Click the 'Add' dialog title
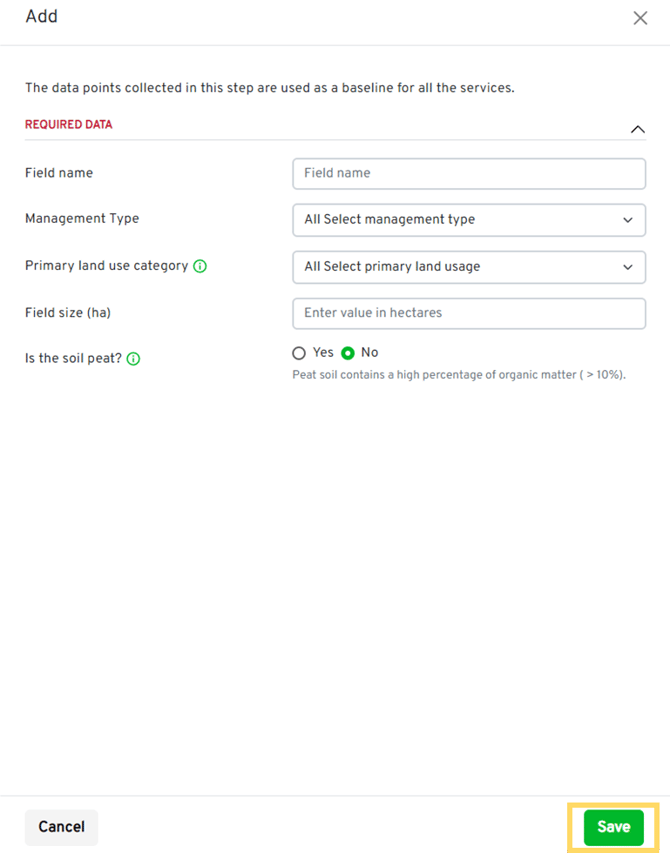670x853 pixels. point(41,17)
